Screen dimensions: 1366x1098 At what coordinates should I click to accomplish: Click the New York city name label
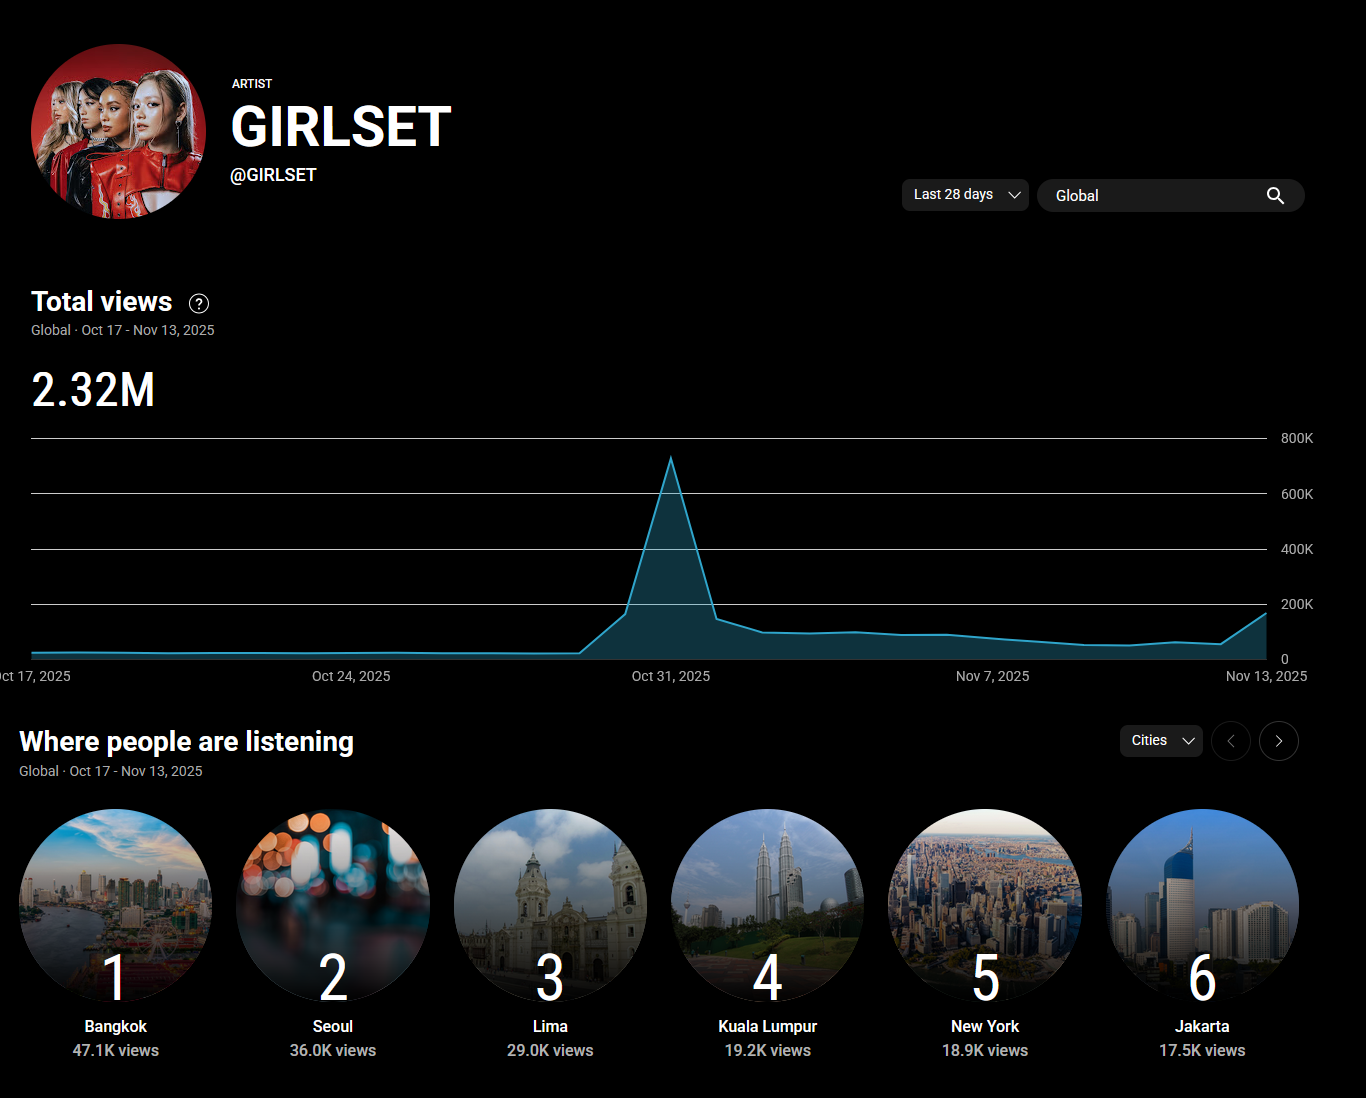click(985, 1026)
